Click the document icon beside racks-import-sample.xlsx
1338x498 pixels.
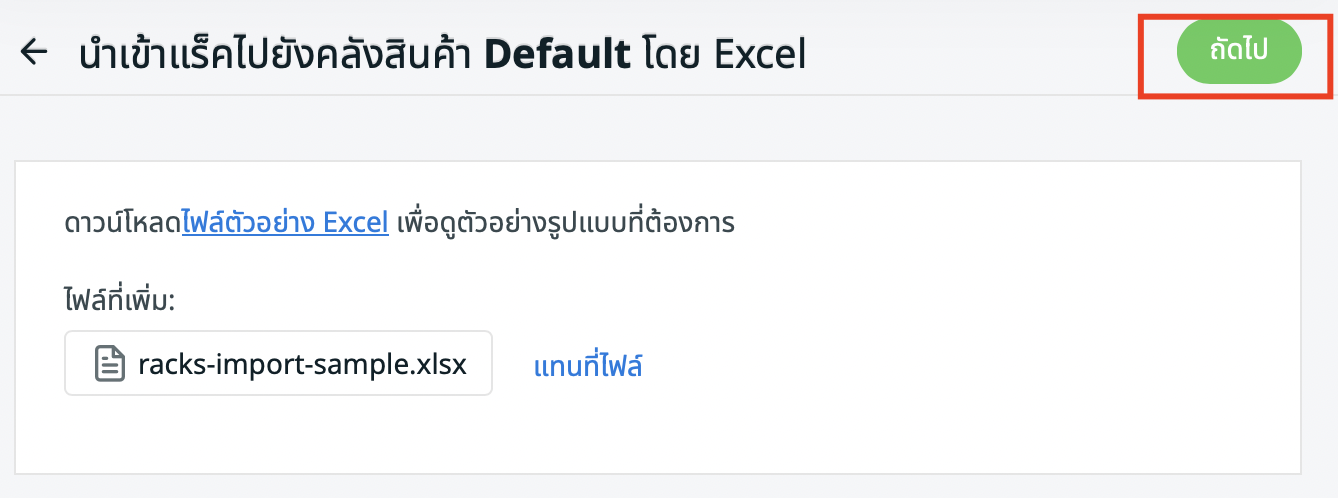(109, 363)
